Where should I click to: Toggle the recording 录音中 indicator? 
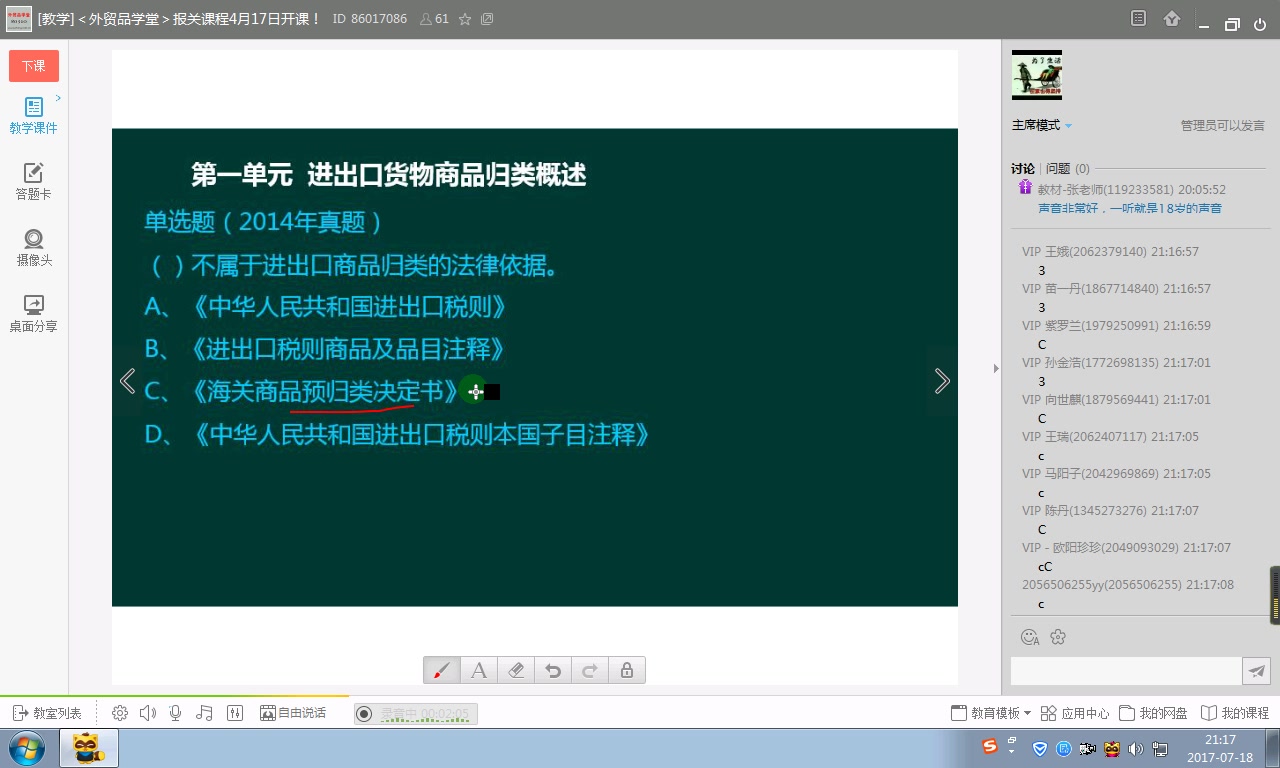[416, 713]
